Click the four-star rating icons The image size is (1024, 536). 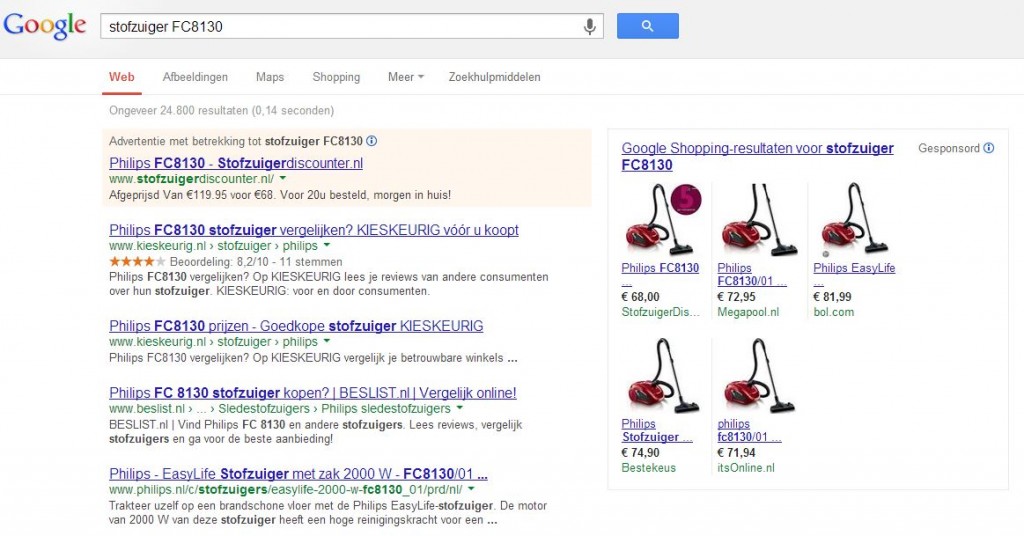(137, 261)
